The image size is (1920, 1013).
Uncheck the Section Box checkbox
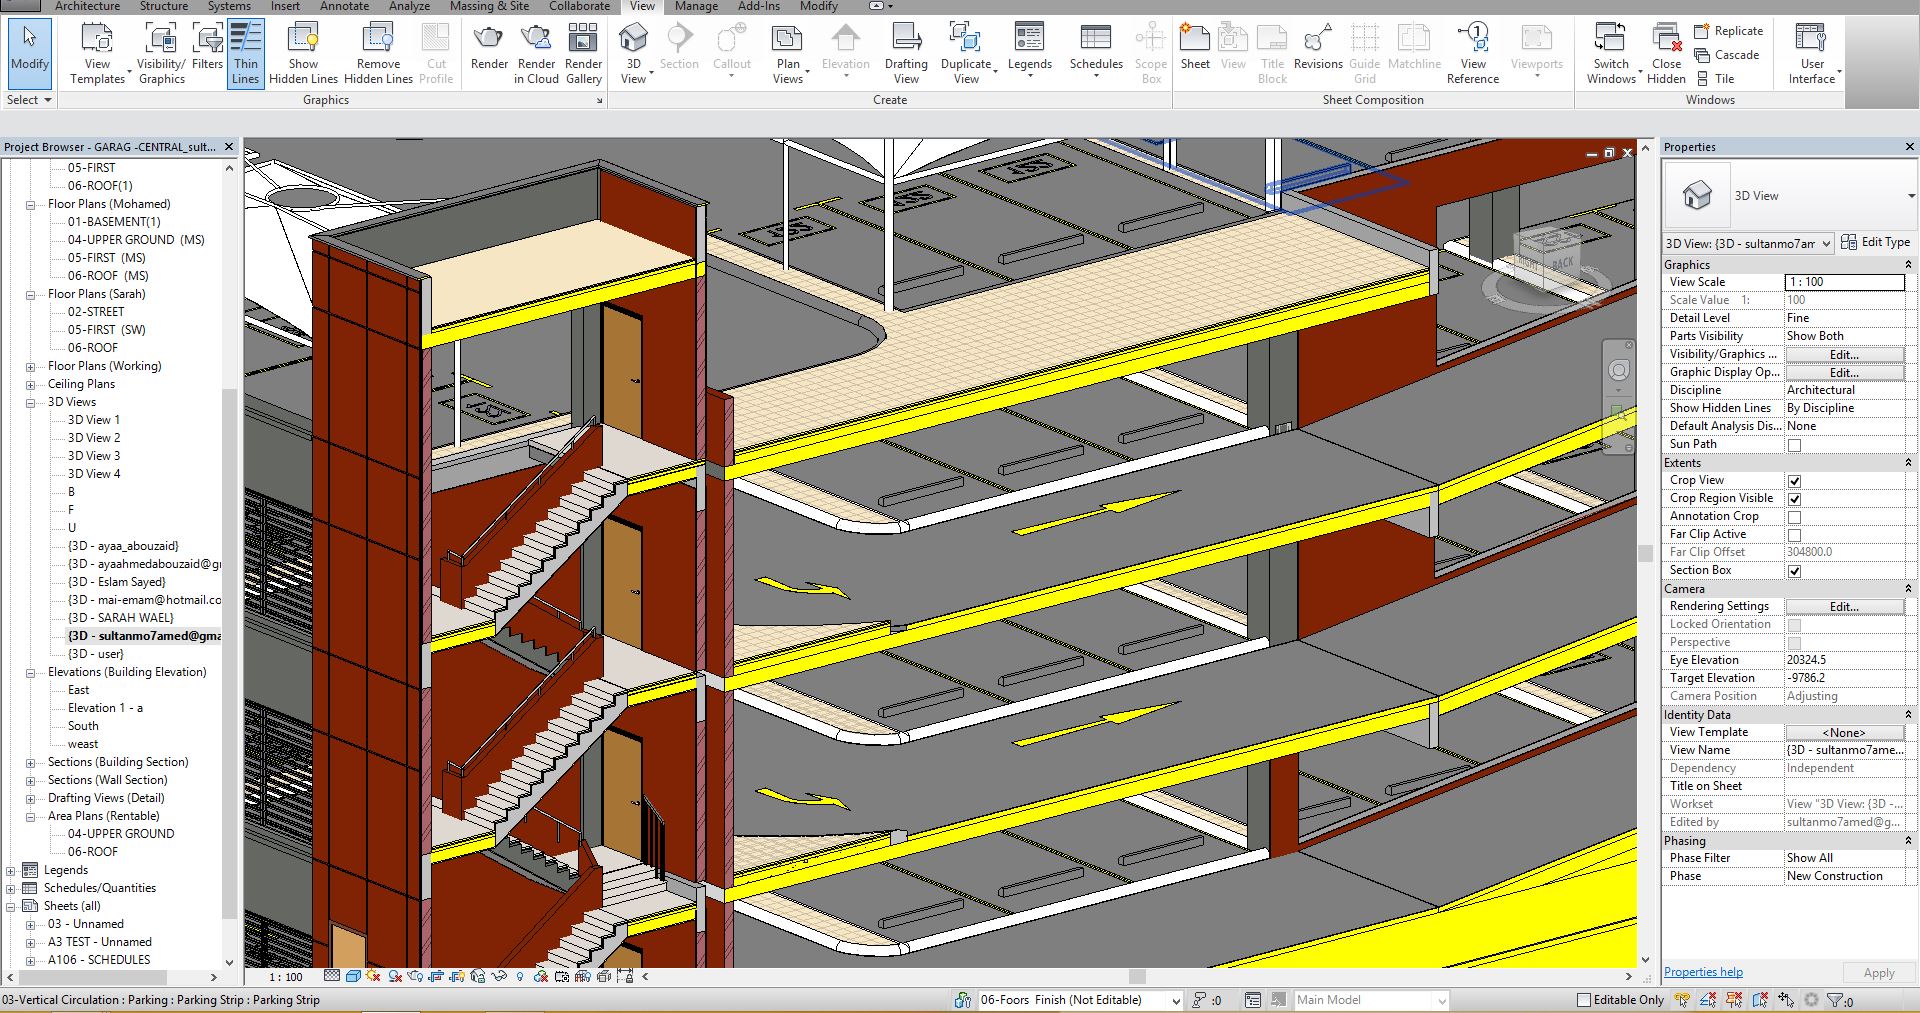(1794, 571)
